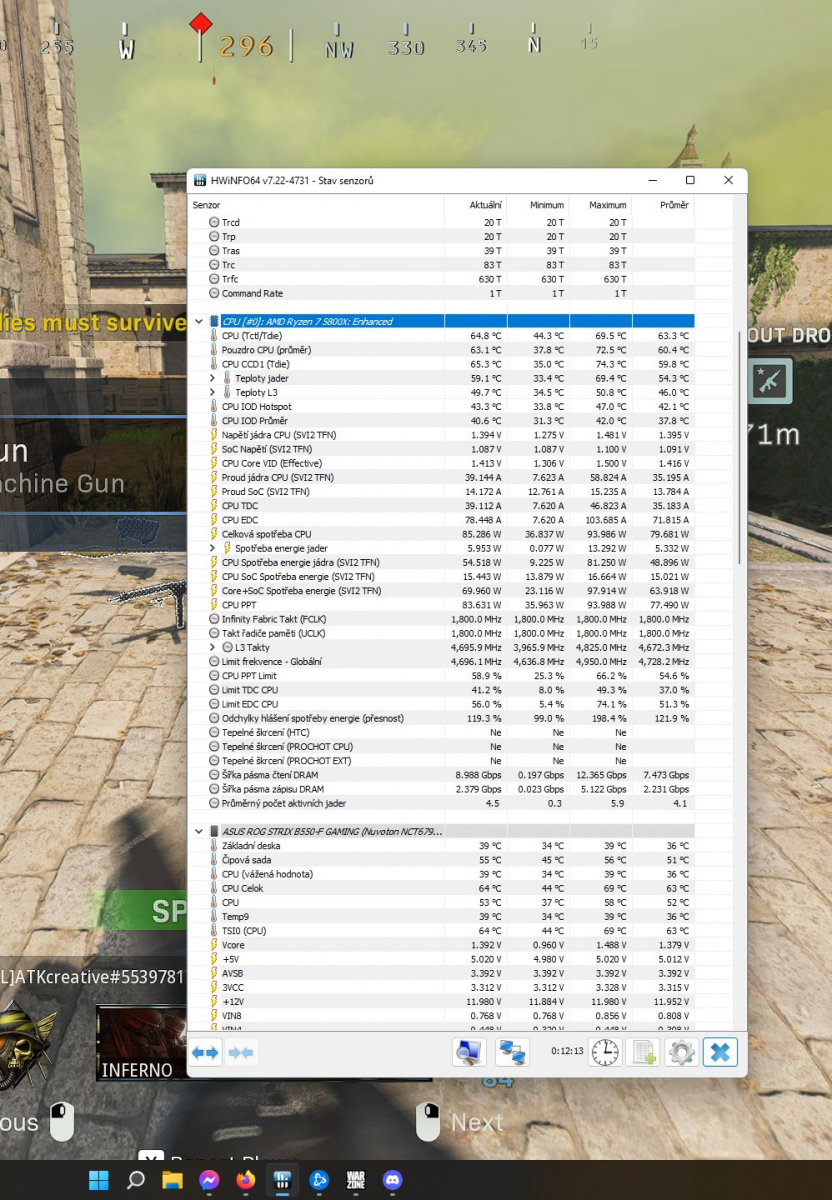Viewport: 832px width, 1200px height.
Task: Open sensor settings gear icon
Action: 681,1053
